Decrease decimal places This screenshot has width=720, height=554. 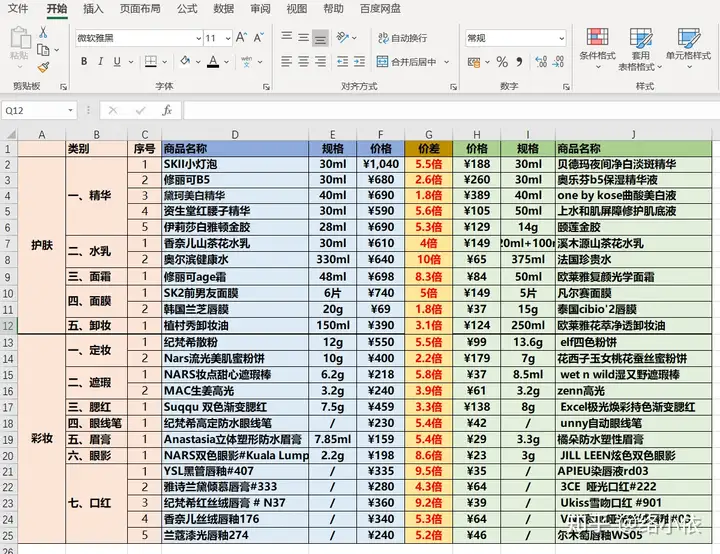point(558,62)
